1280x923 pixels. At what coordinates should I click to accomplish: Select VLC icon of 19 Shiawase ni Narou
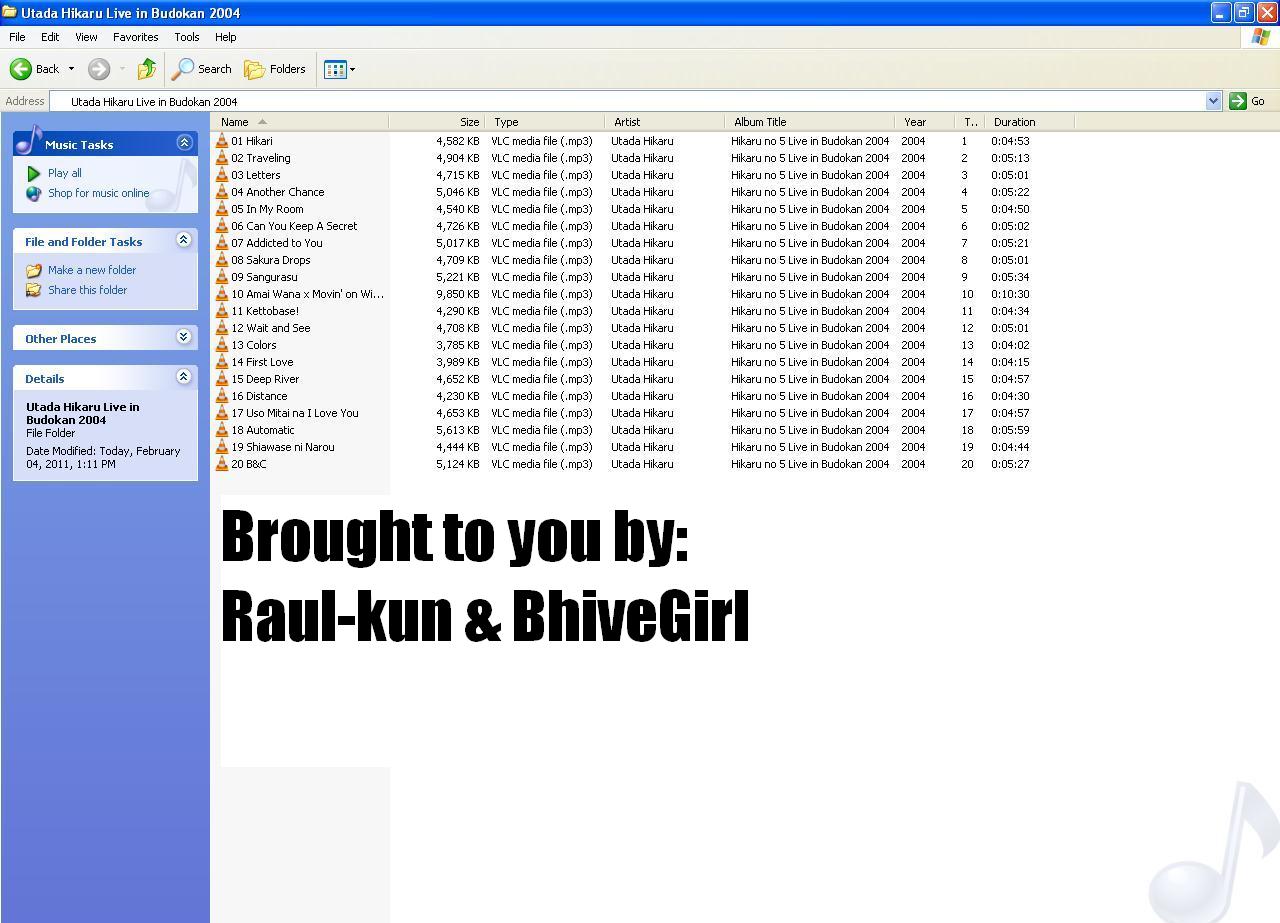[222, 447]
